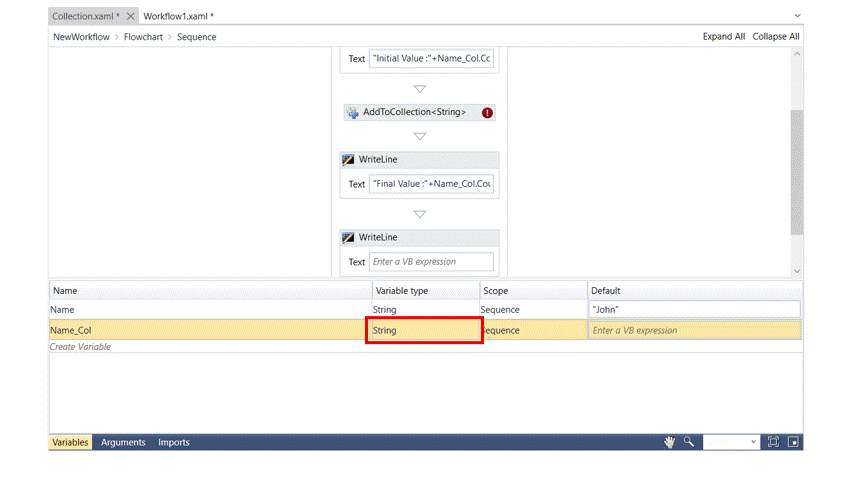The height and width of the screenshot is (480, 853).
Task: Click the Final Value WriteLine activity icon
Action: pos(348,160)
